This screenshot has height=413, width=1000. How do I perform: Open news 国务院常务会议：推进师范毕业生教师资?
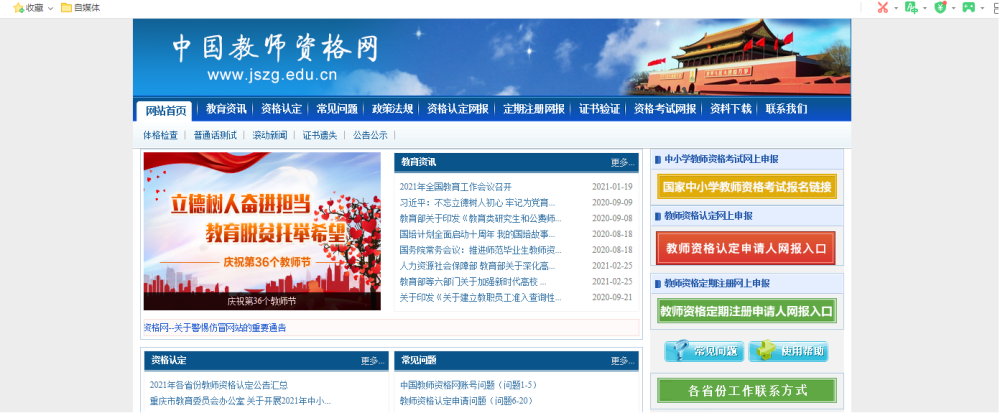(x=480, y=250)
